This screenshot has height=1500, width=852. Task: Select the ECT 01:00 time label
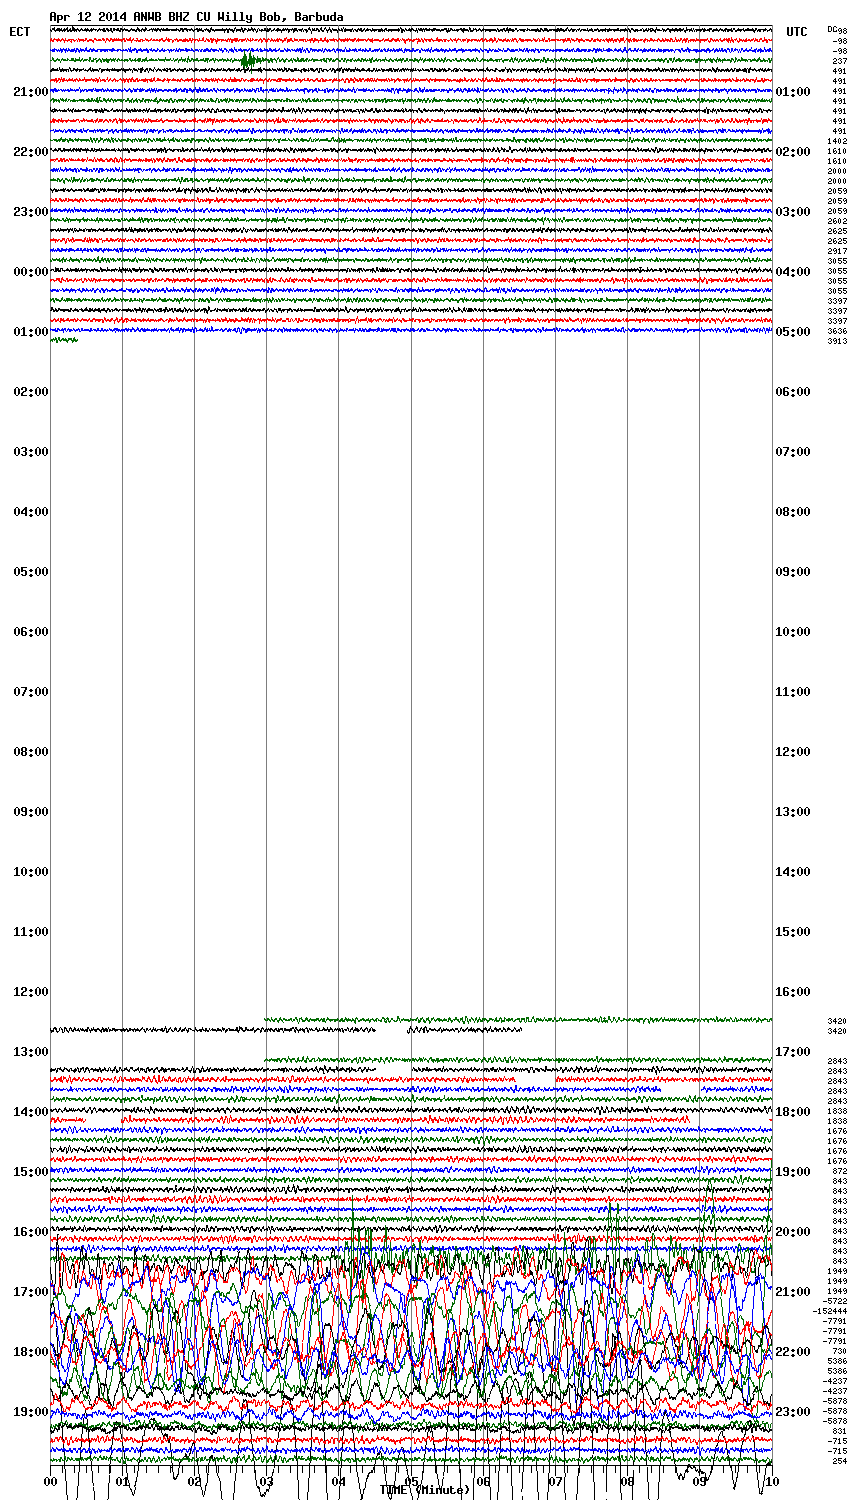click(x=31, y=332)
